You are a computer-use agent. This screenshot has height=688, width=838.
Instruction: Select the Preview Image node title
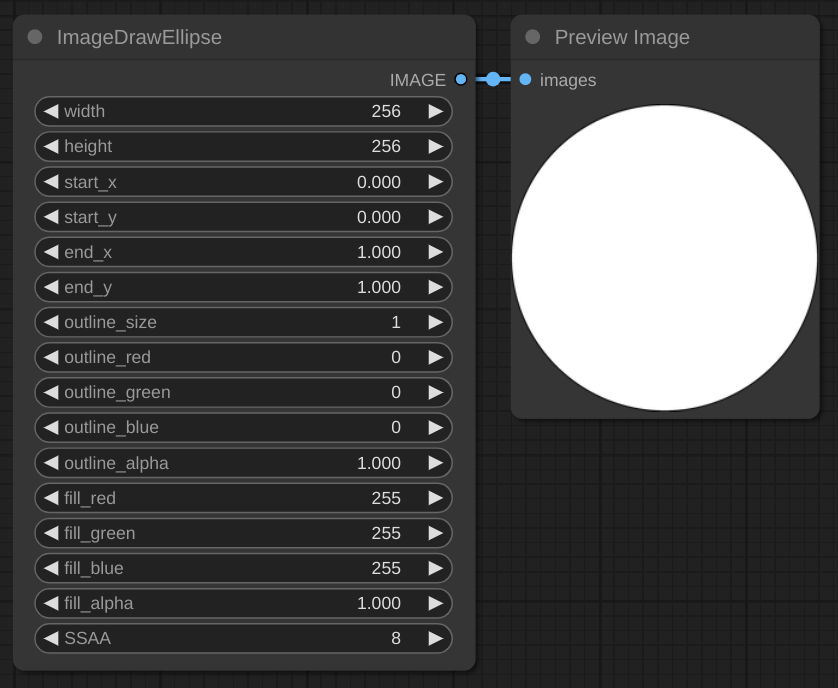click(622, 37)
